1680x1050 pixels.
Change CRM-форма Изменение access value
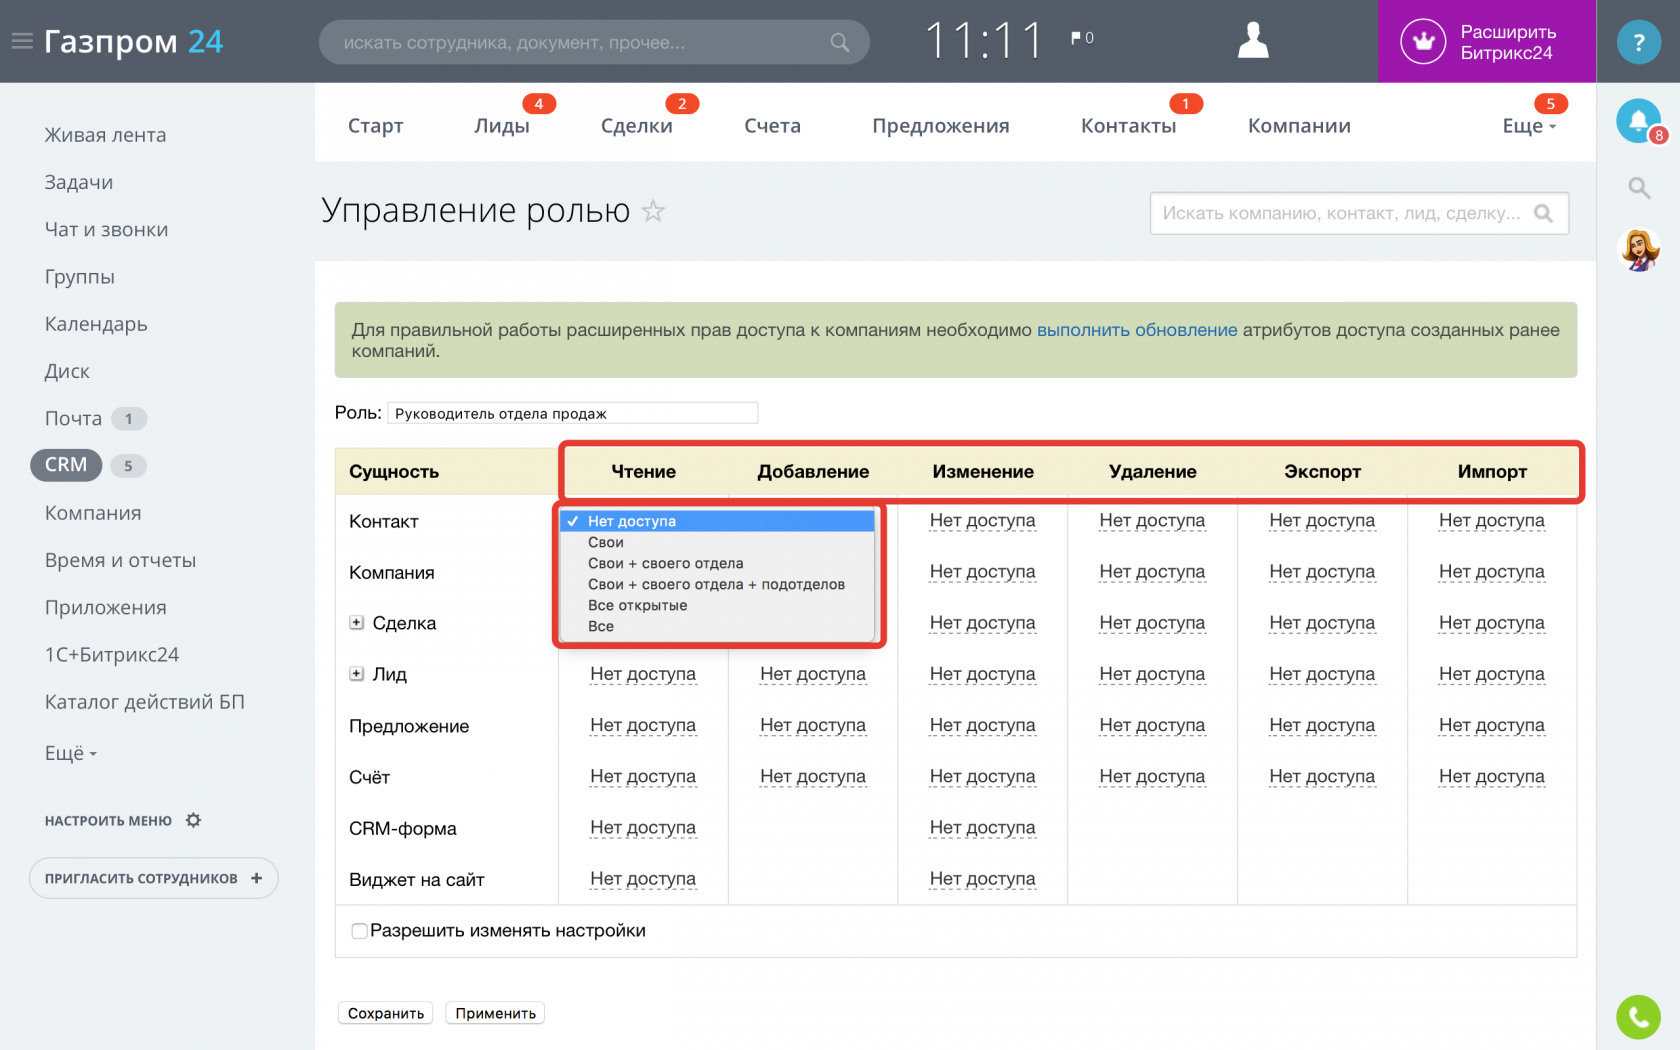point(982,827)
